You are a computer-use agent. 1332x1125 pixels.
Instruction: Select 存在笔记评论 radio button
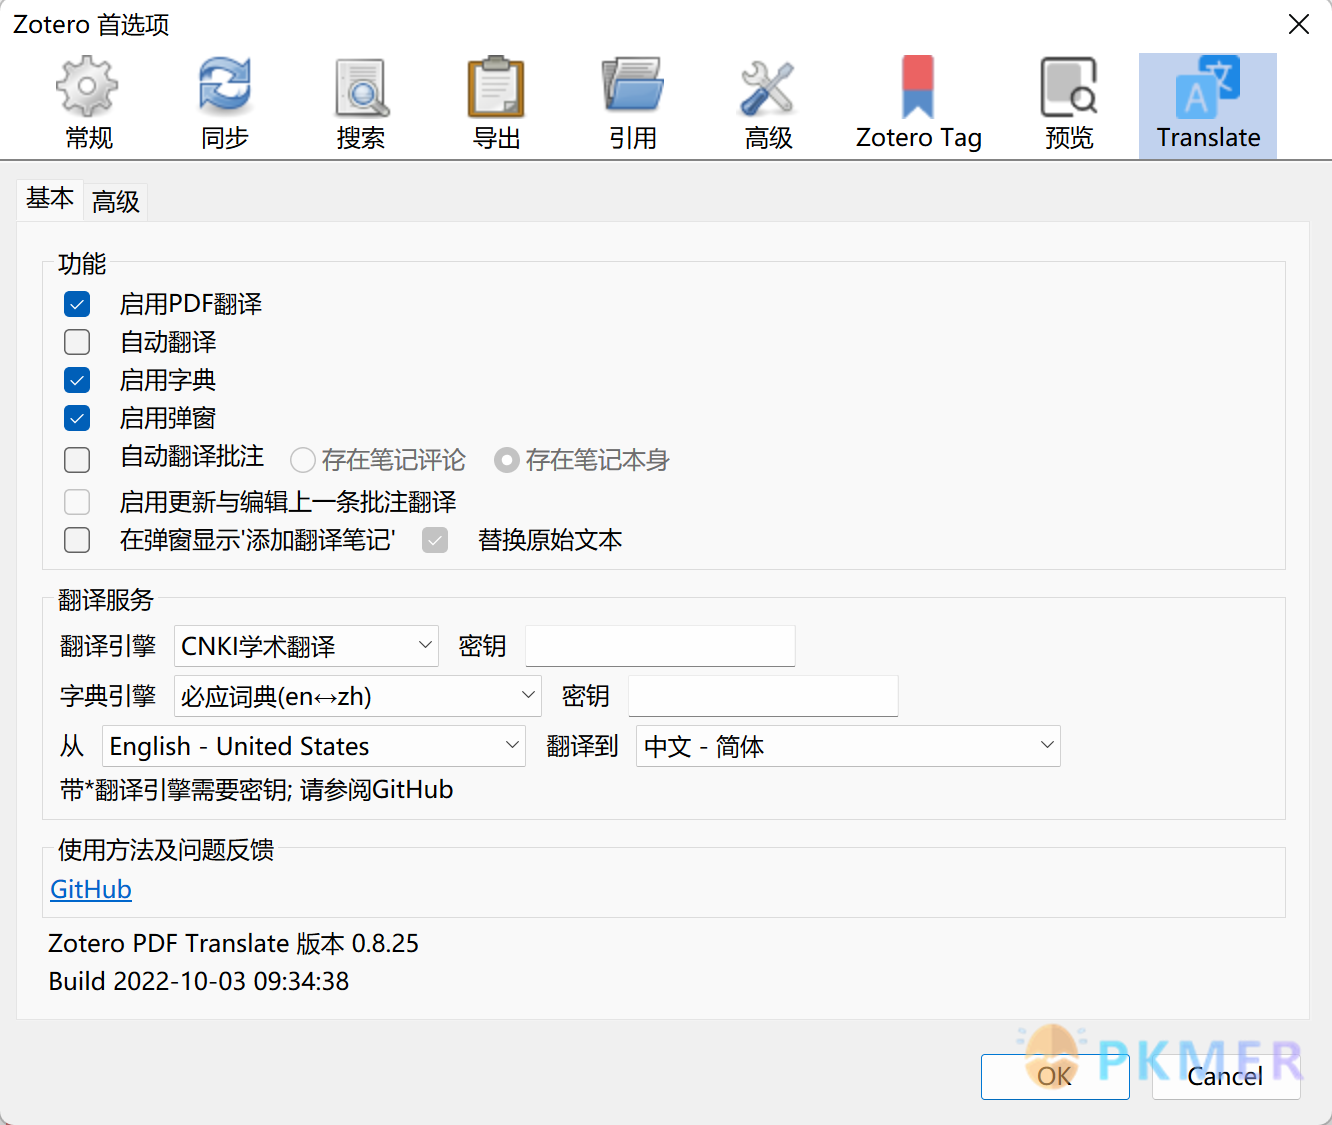(303, 460)
